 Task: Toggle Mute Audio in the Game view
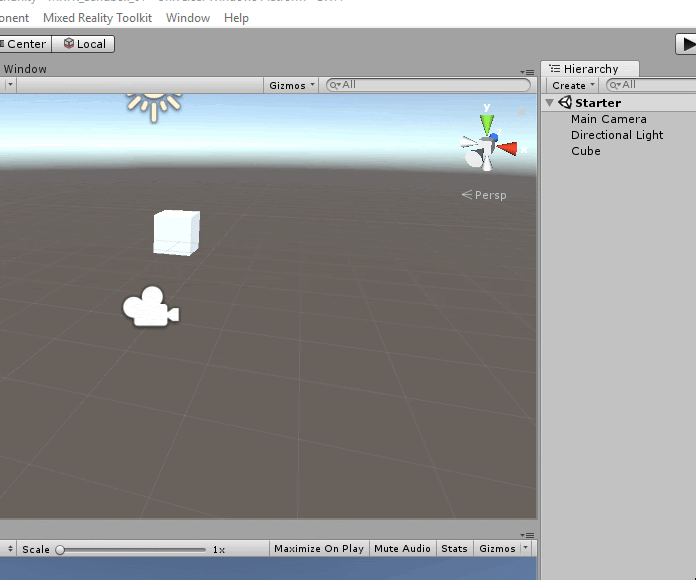[402, 549]
